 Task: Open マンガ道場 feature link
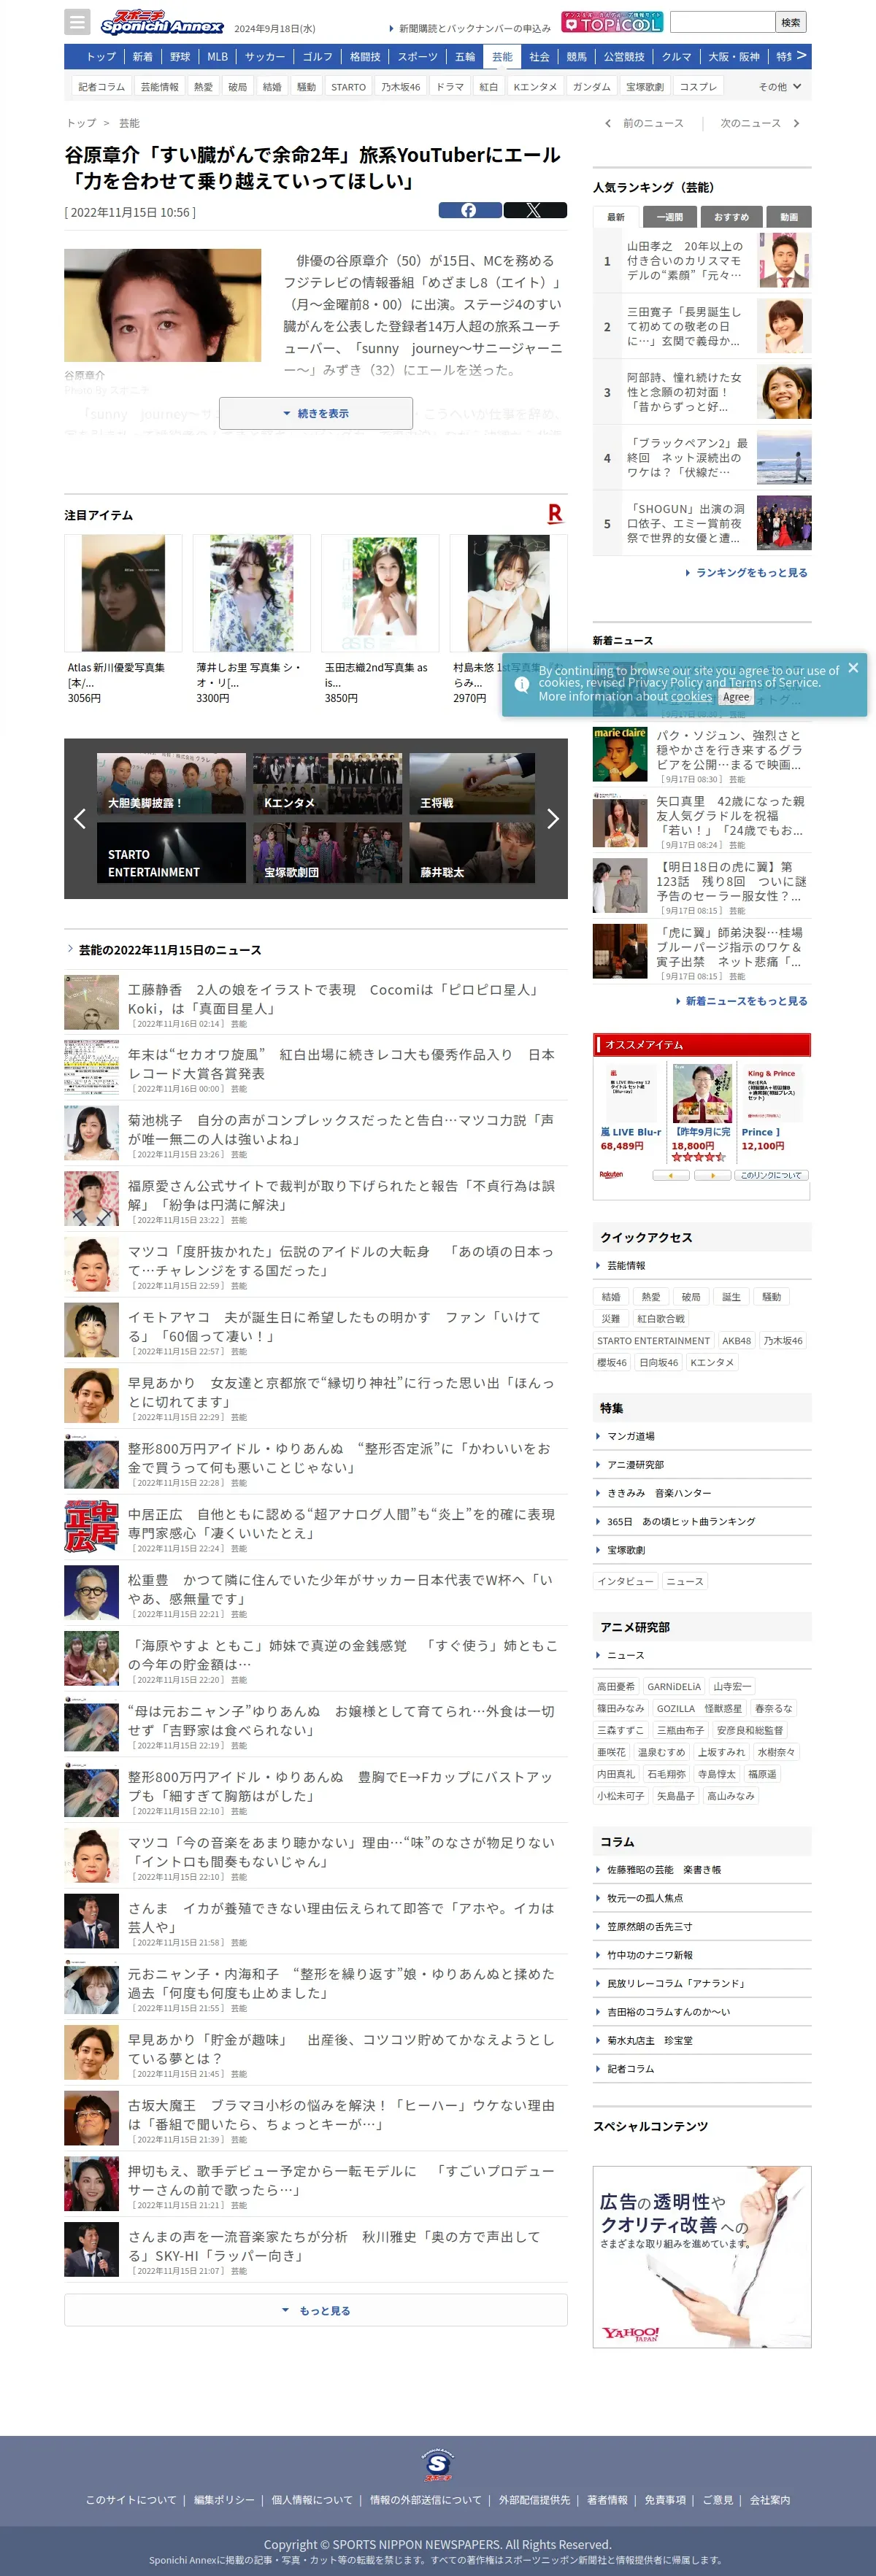[631, 1436]
